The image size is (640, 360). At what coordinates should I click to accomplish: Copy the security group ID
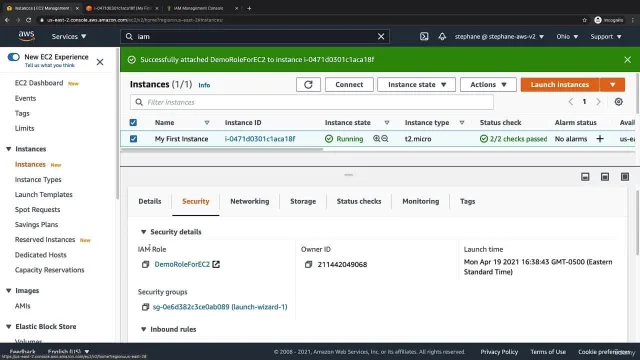pyautogui.click(x=145, y=307)
